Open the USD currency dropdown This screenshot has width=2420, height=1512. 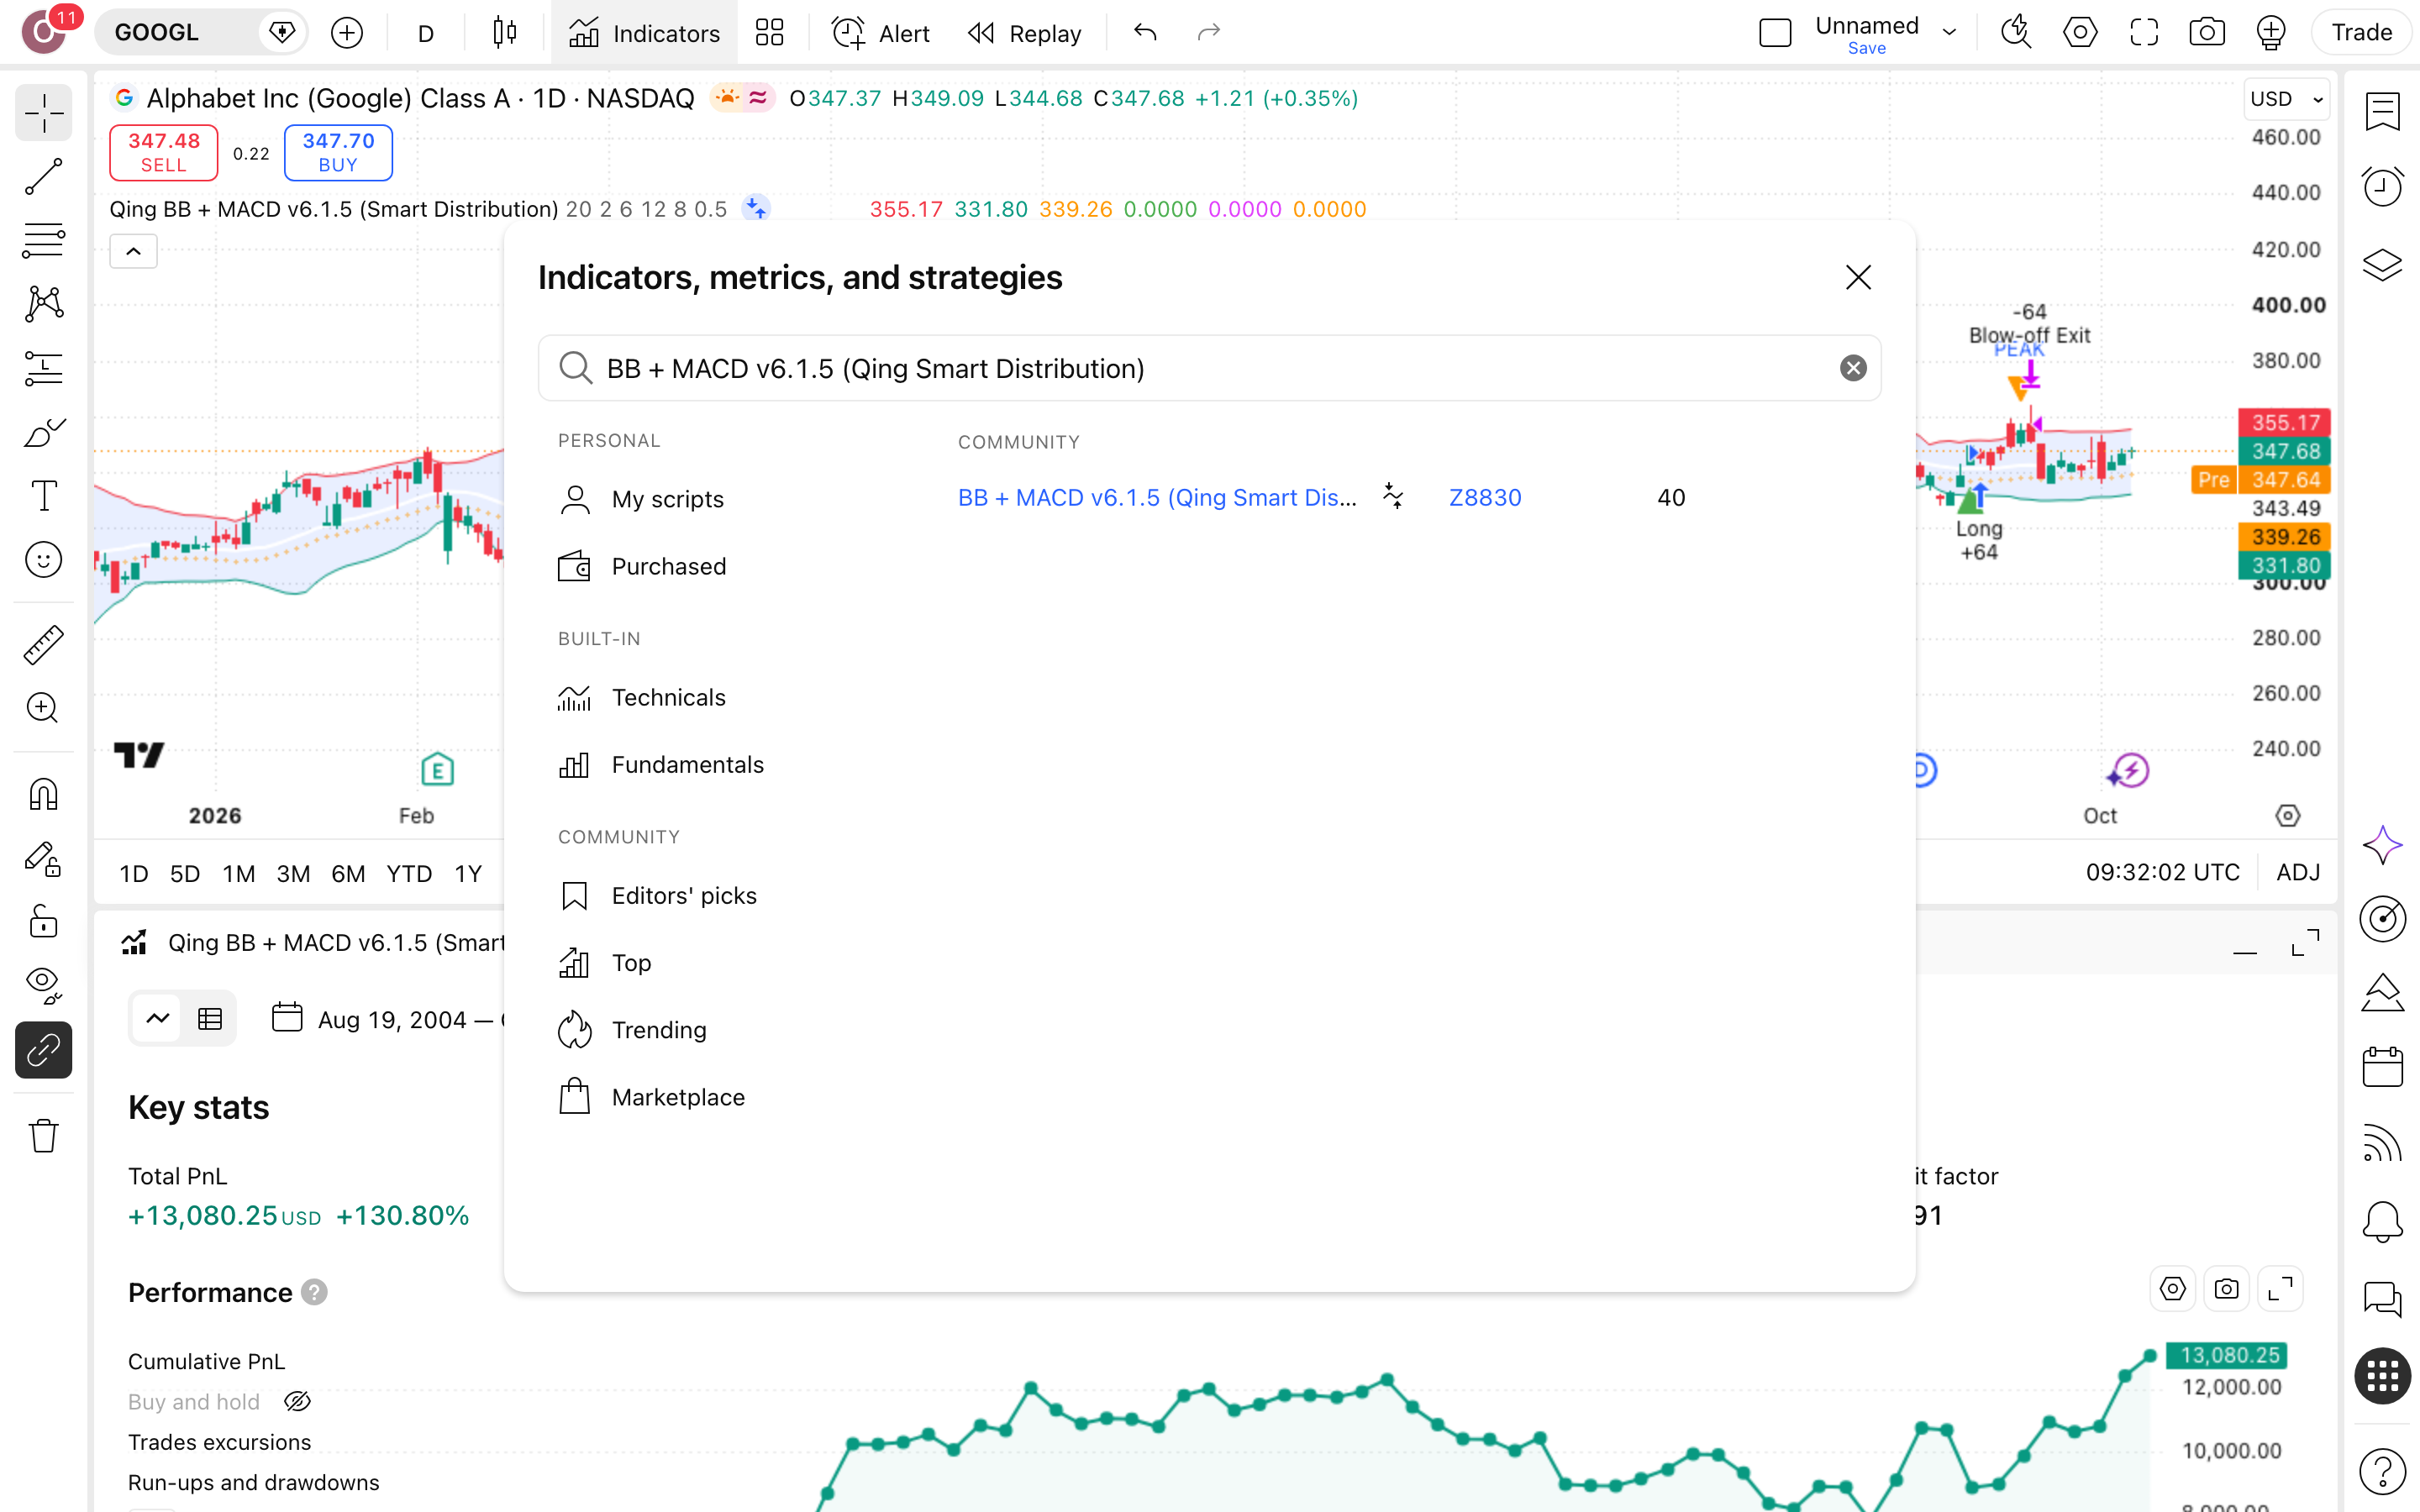point(2287,98)
